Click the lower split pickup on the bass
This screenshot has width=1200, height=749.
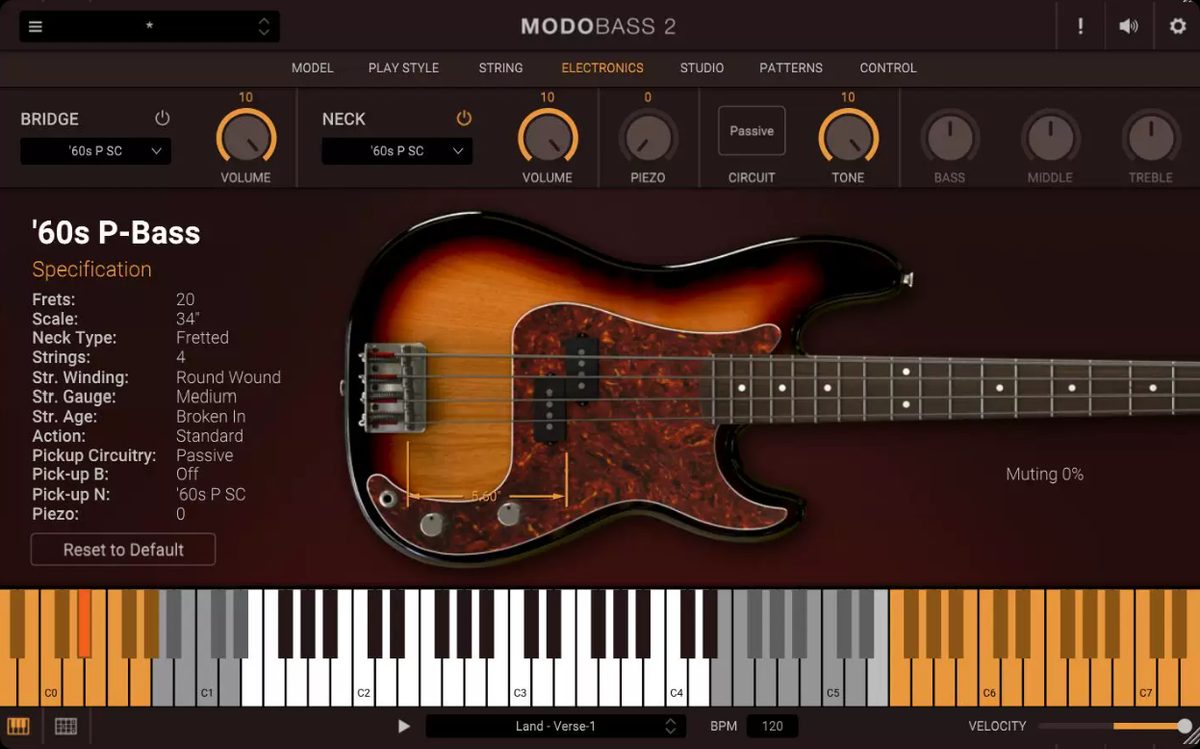[x=547, y=408]
